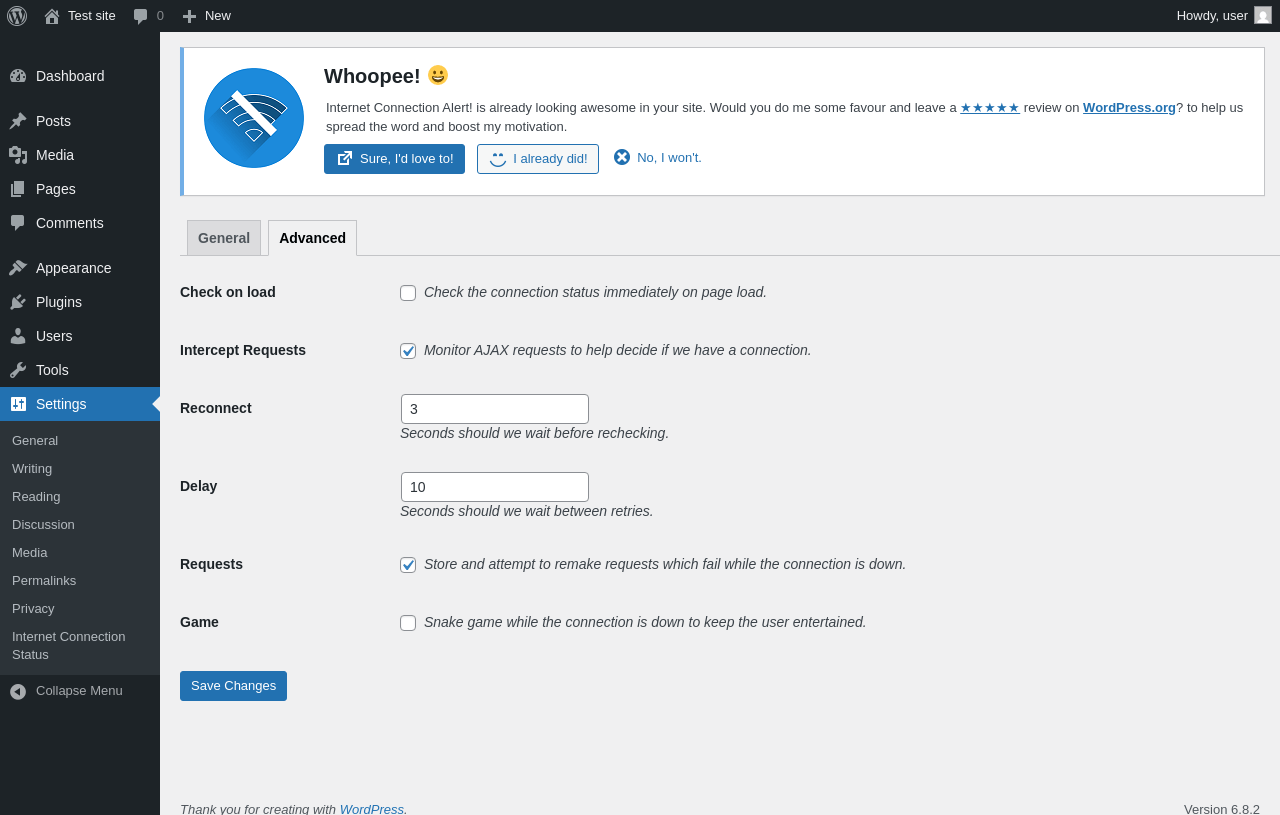Open the comments bubble in admin bar
Image resolution: width=1280 pixels, height=815 pixels.
(141, 16)
